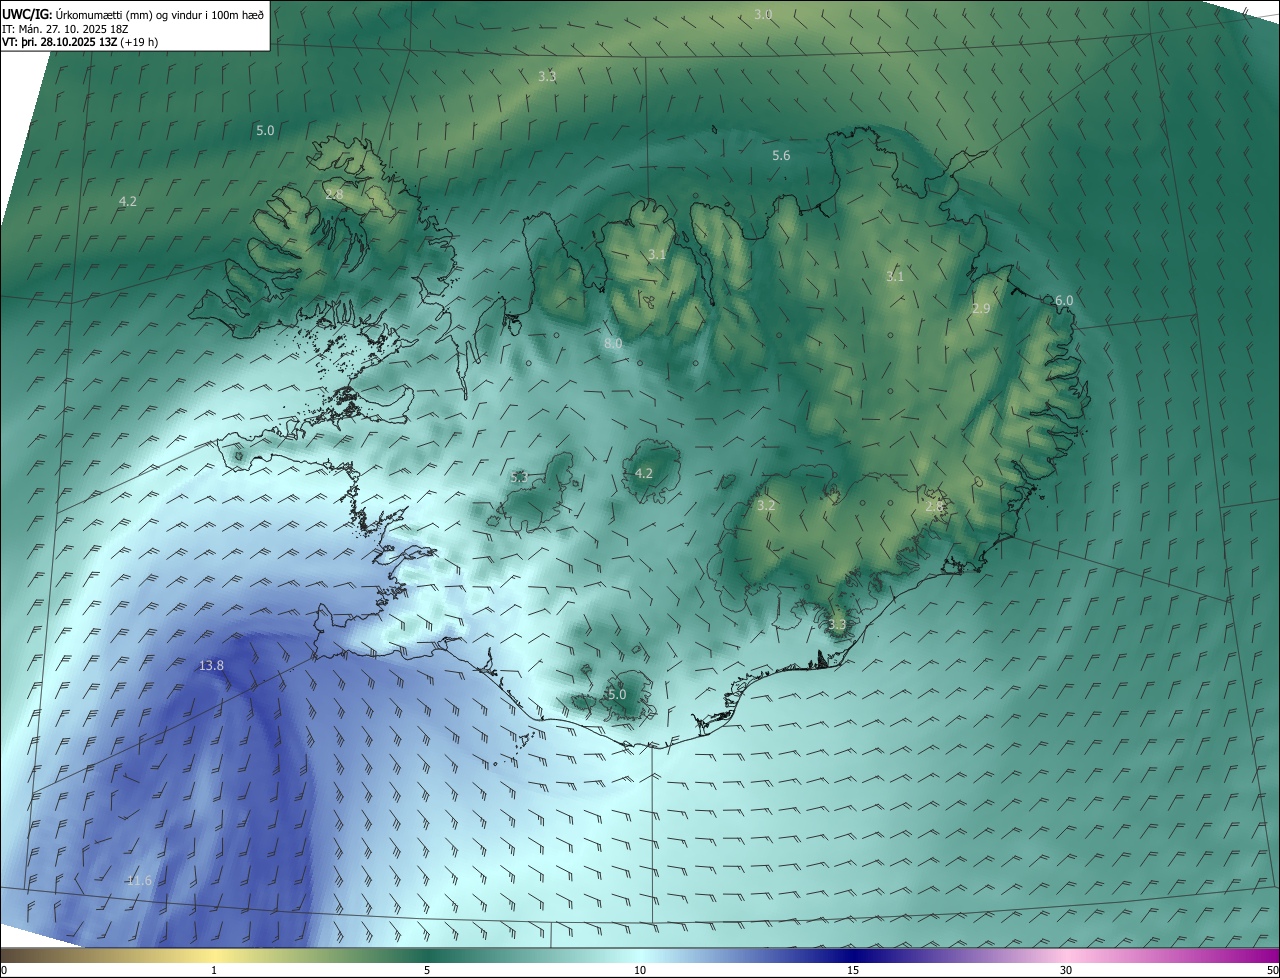Click the map title 'Úrkomumætti (mm) og vindur'
Viewport: 1280px width, 978px height.
129,14
